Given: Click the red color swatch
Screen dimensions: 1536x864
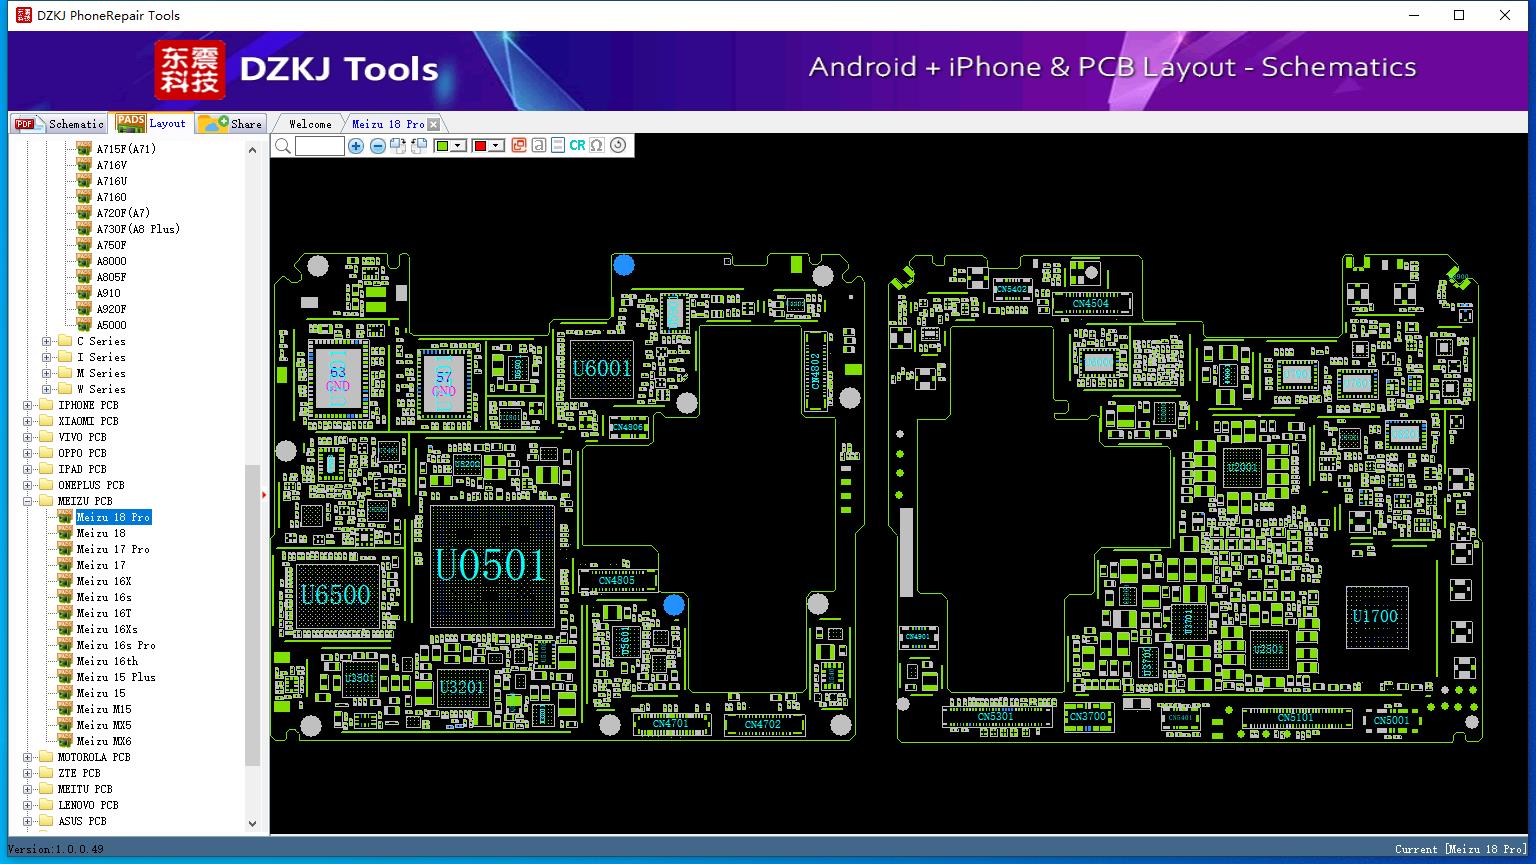Looking at the screenshot, I should point(480,146).
